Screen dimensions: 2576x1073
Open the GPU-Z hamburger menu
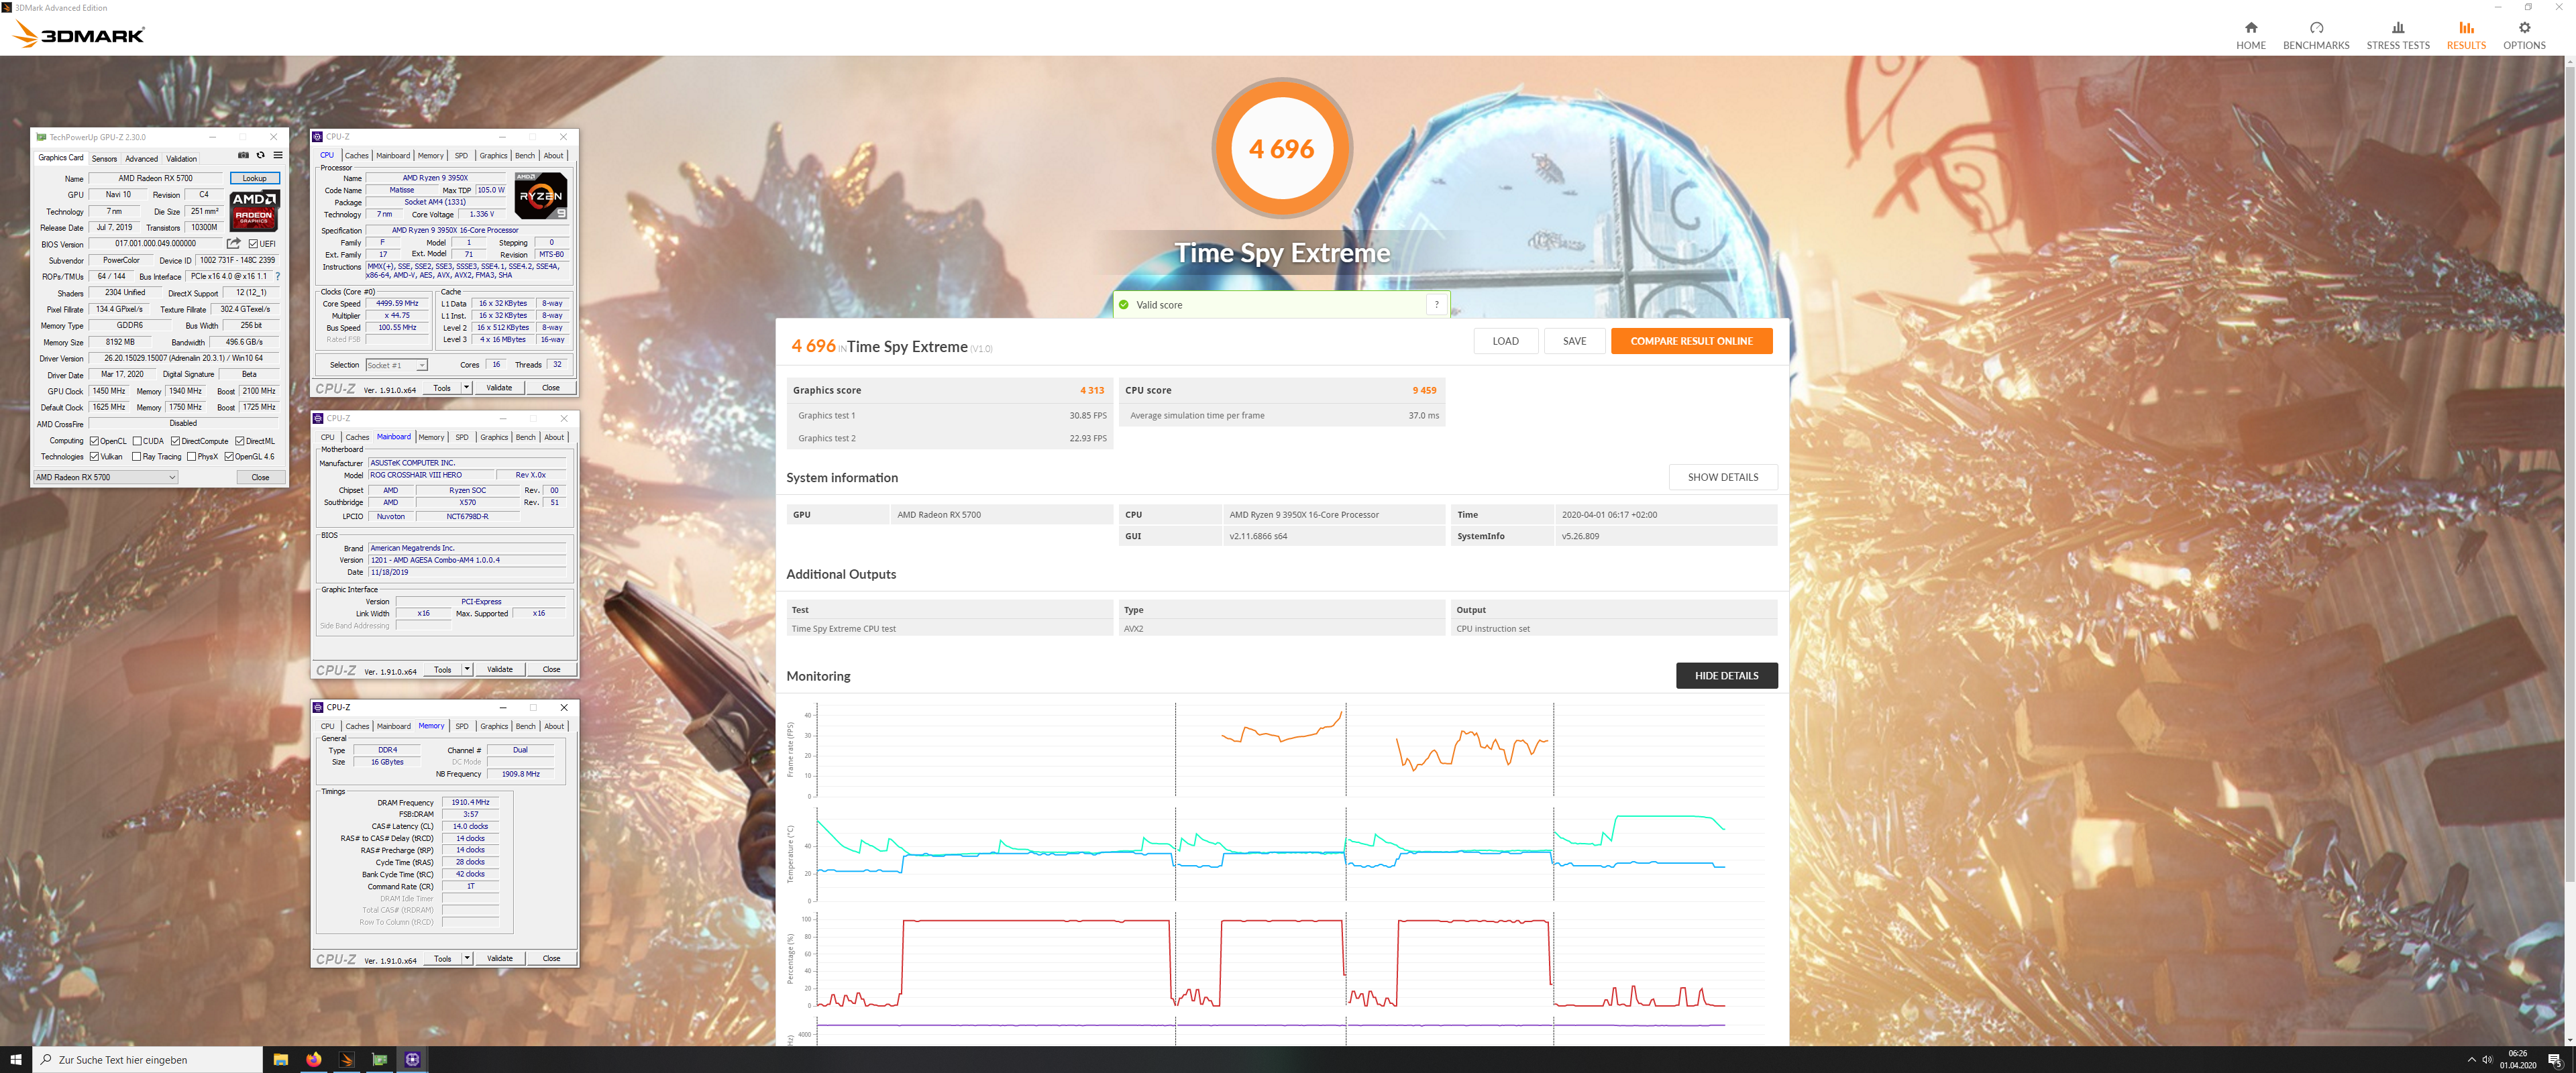click(x=278, y=155)
